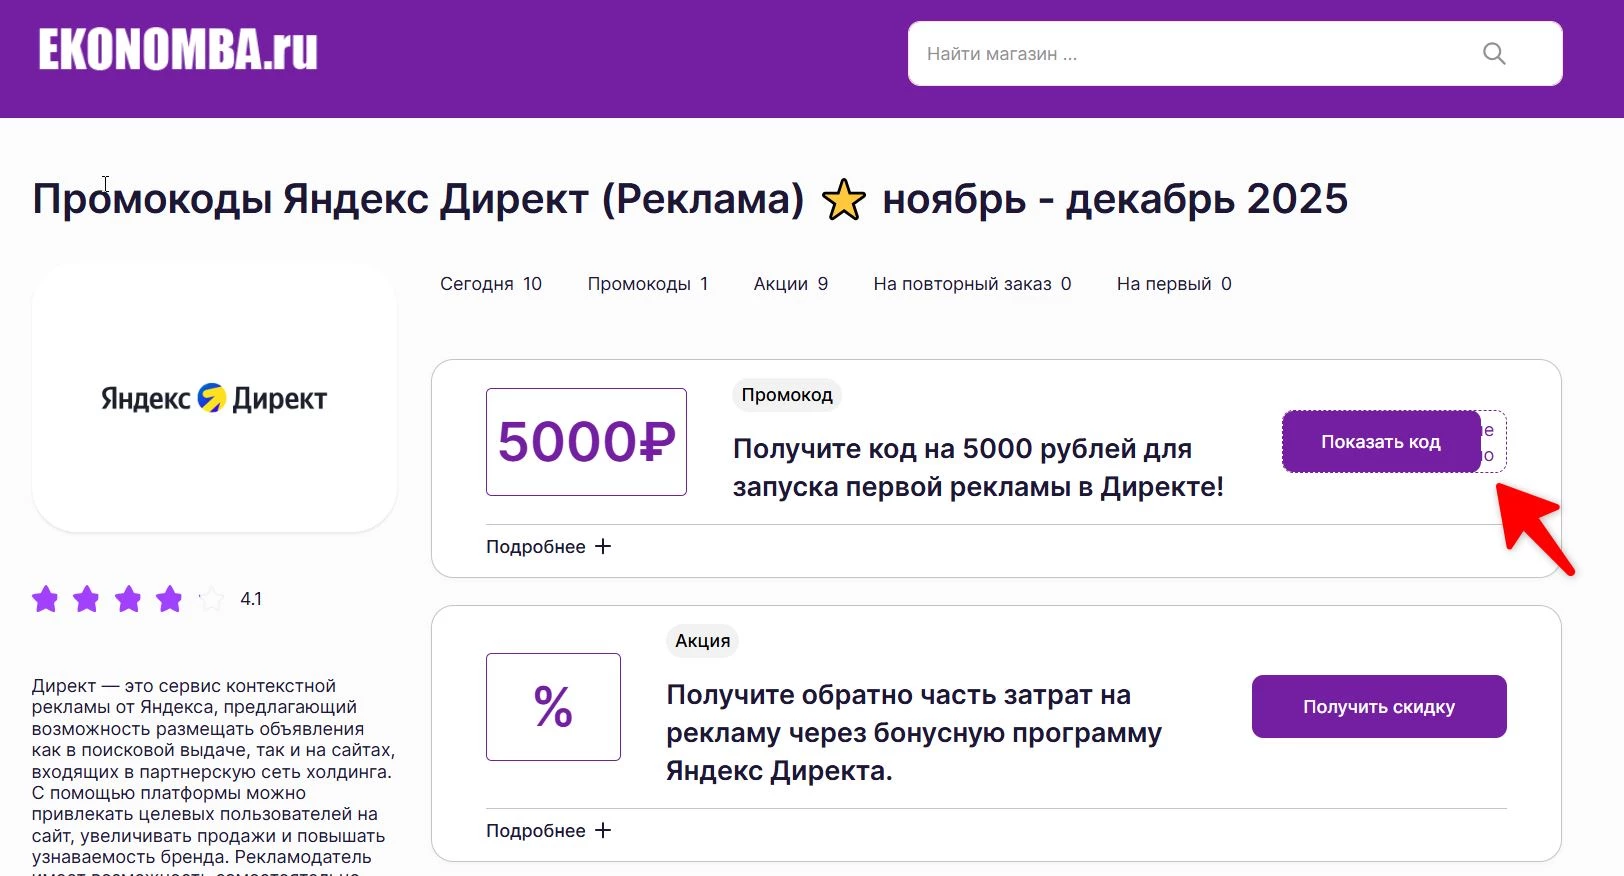Expand 'Подробнее' under the bonus program offer
The height and width of the screenshot is (876, 1624).
(548, 831)
